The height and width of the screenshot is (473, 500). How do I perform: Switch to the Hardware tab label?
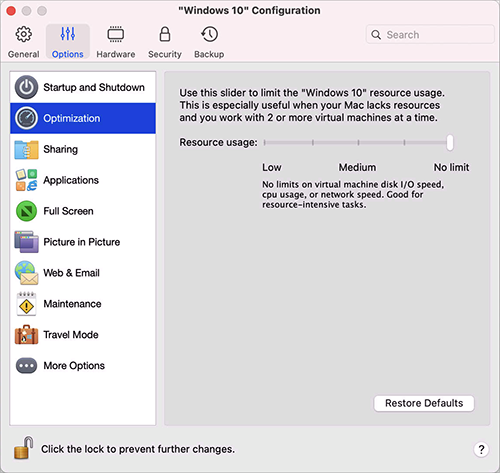point(116,54)
